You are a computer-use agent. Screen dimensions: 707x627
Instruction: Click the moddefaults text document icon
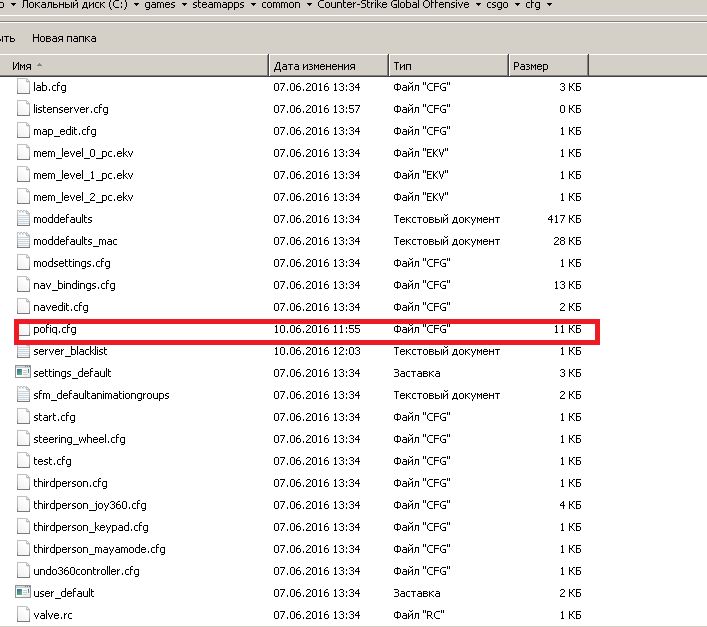click(x=23, y=219)
